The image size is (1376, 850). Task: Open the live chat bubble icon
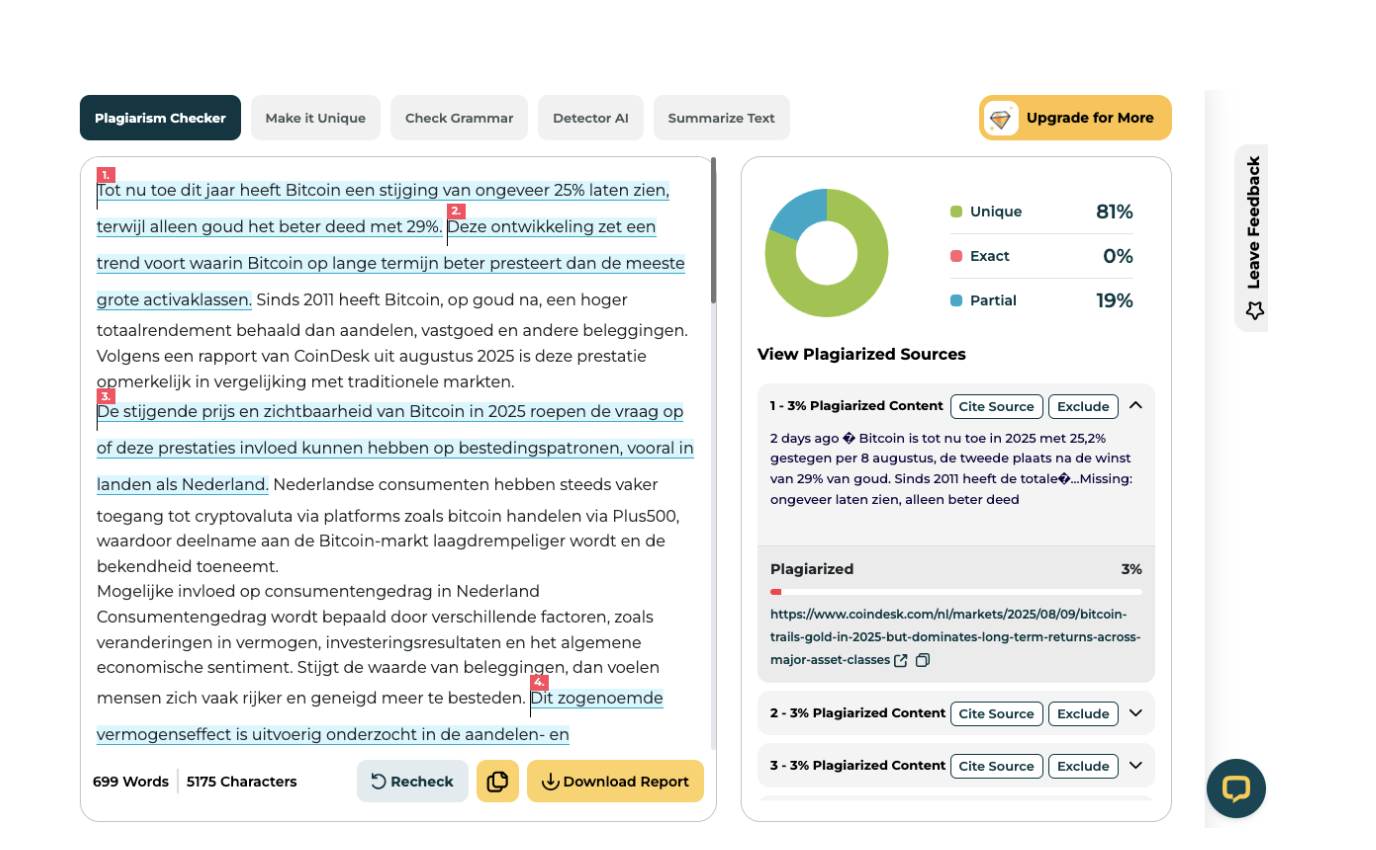click(x=1236, y=788)
